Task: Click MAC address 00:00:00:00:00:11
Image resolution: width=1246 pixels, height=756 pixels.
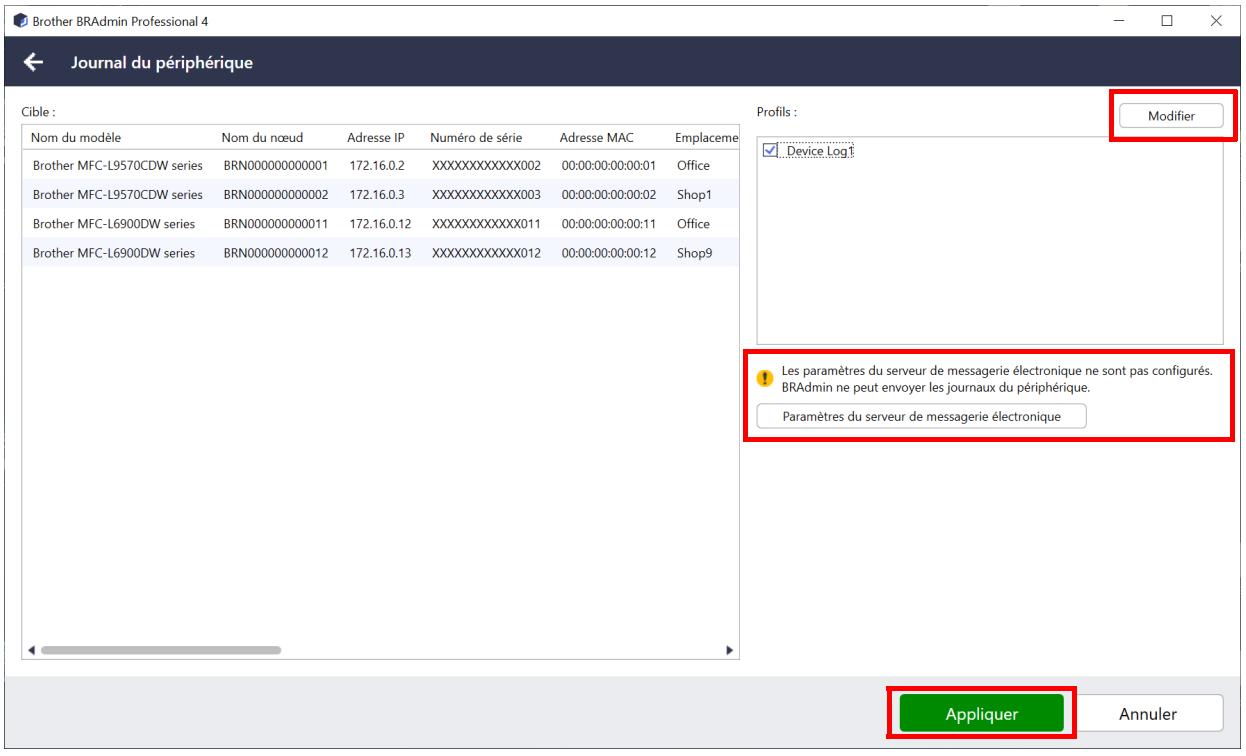Action: (608, 224)
